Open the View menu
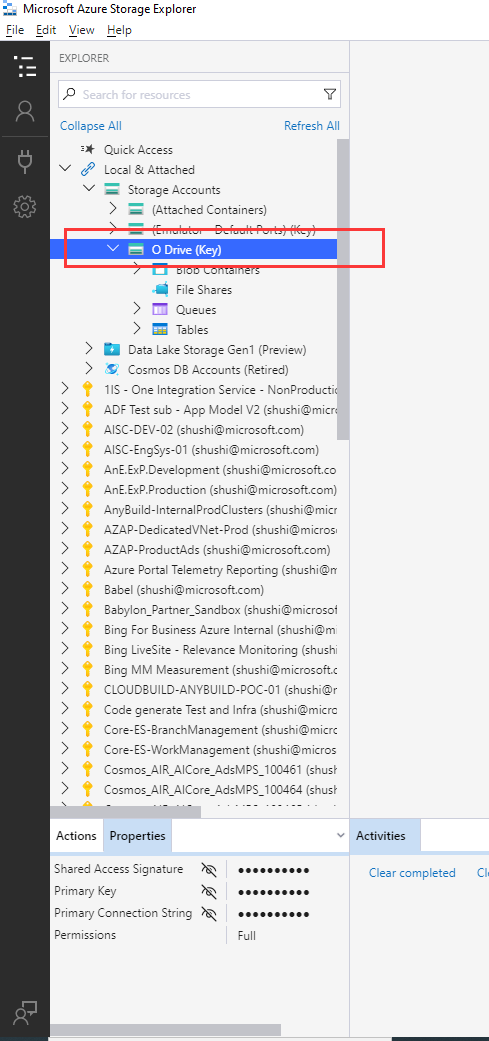The image size is (489, 1041). coord(82,30)
